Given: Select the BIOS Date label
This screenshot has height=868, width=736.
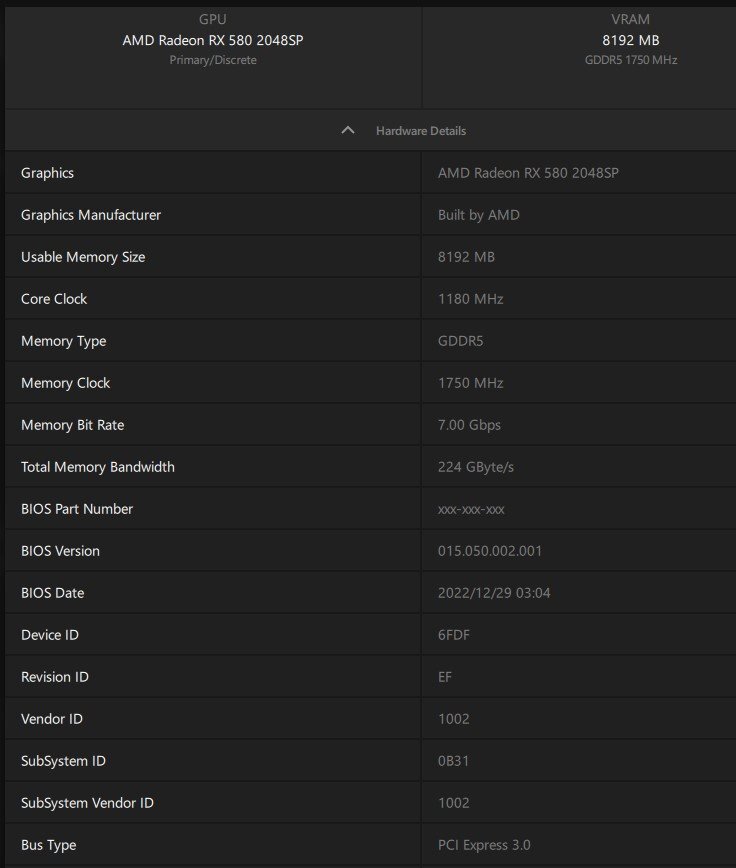Looking at the screenshot, I should (53, 593).
